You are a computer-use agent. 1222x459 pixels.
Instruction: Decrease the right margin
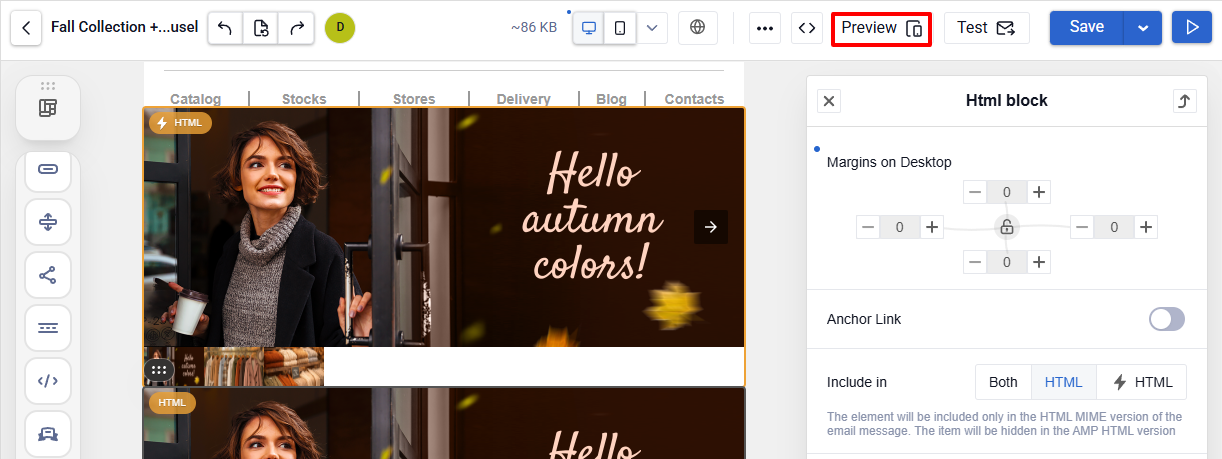(x=1082, y=227)
